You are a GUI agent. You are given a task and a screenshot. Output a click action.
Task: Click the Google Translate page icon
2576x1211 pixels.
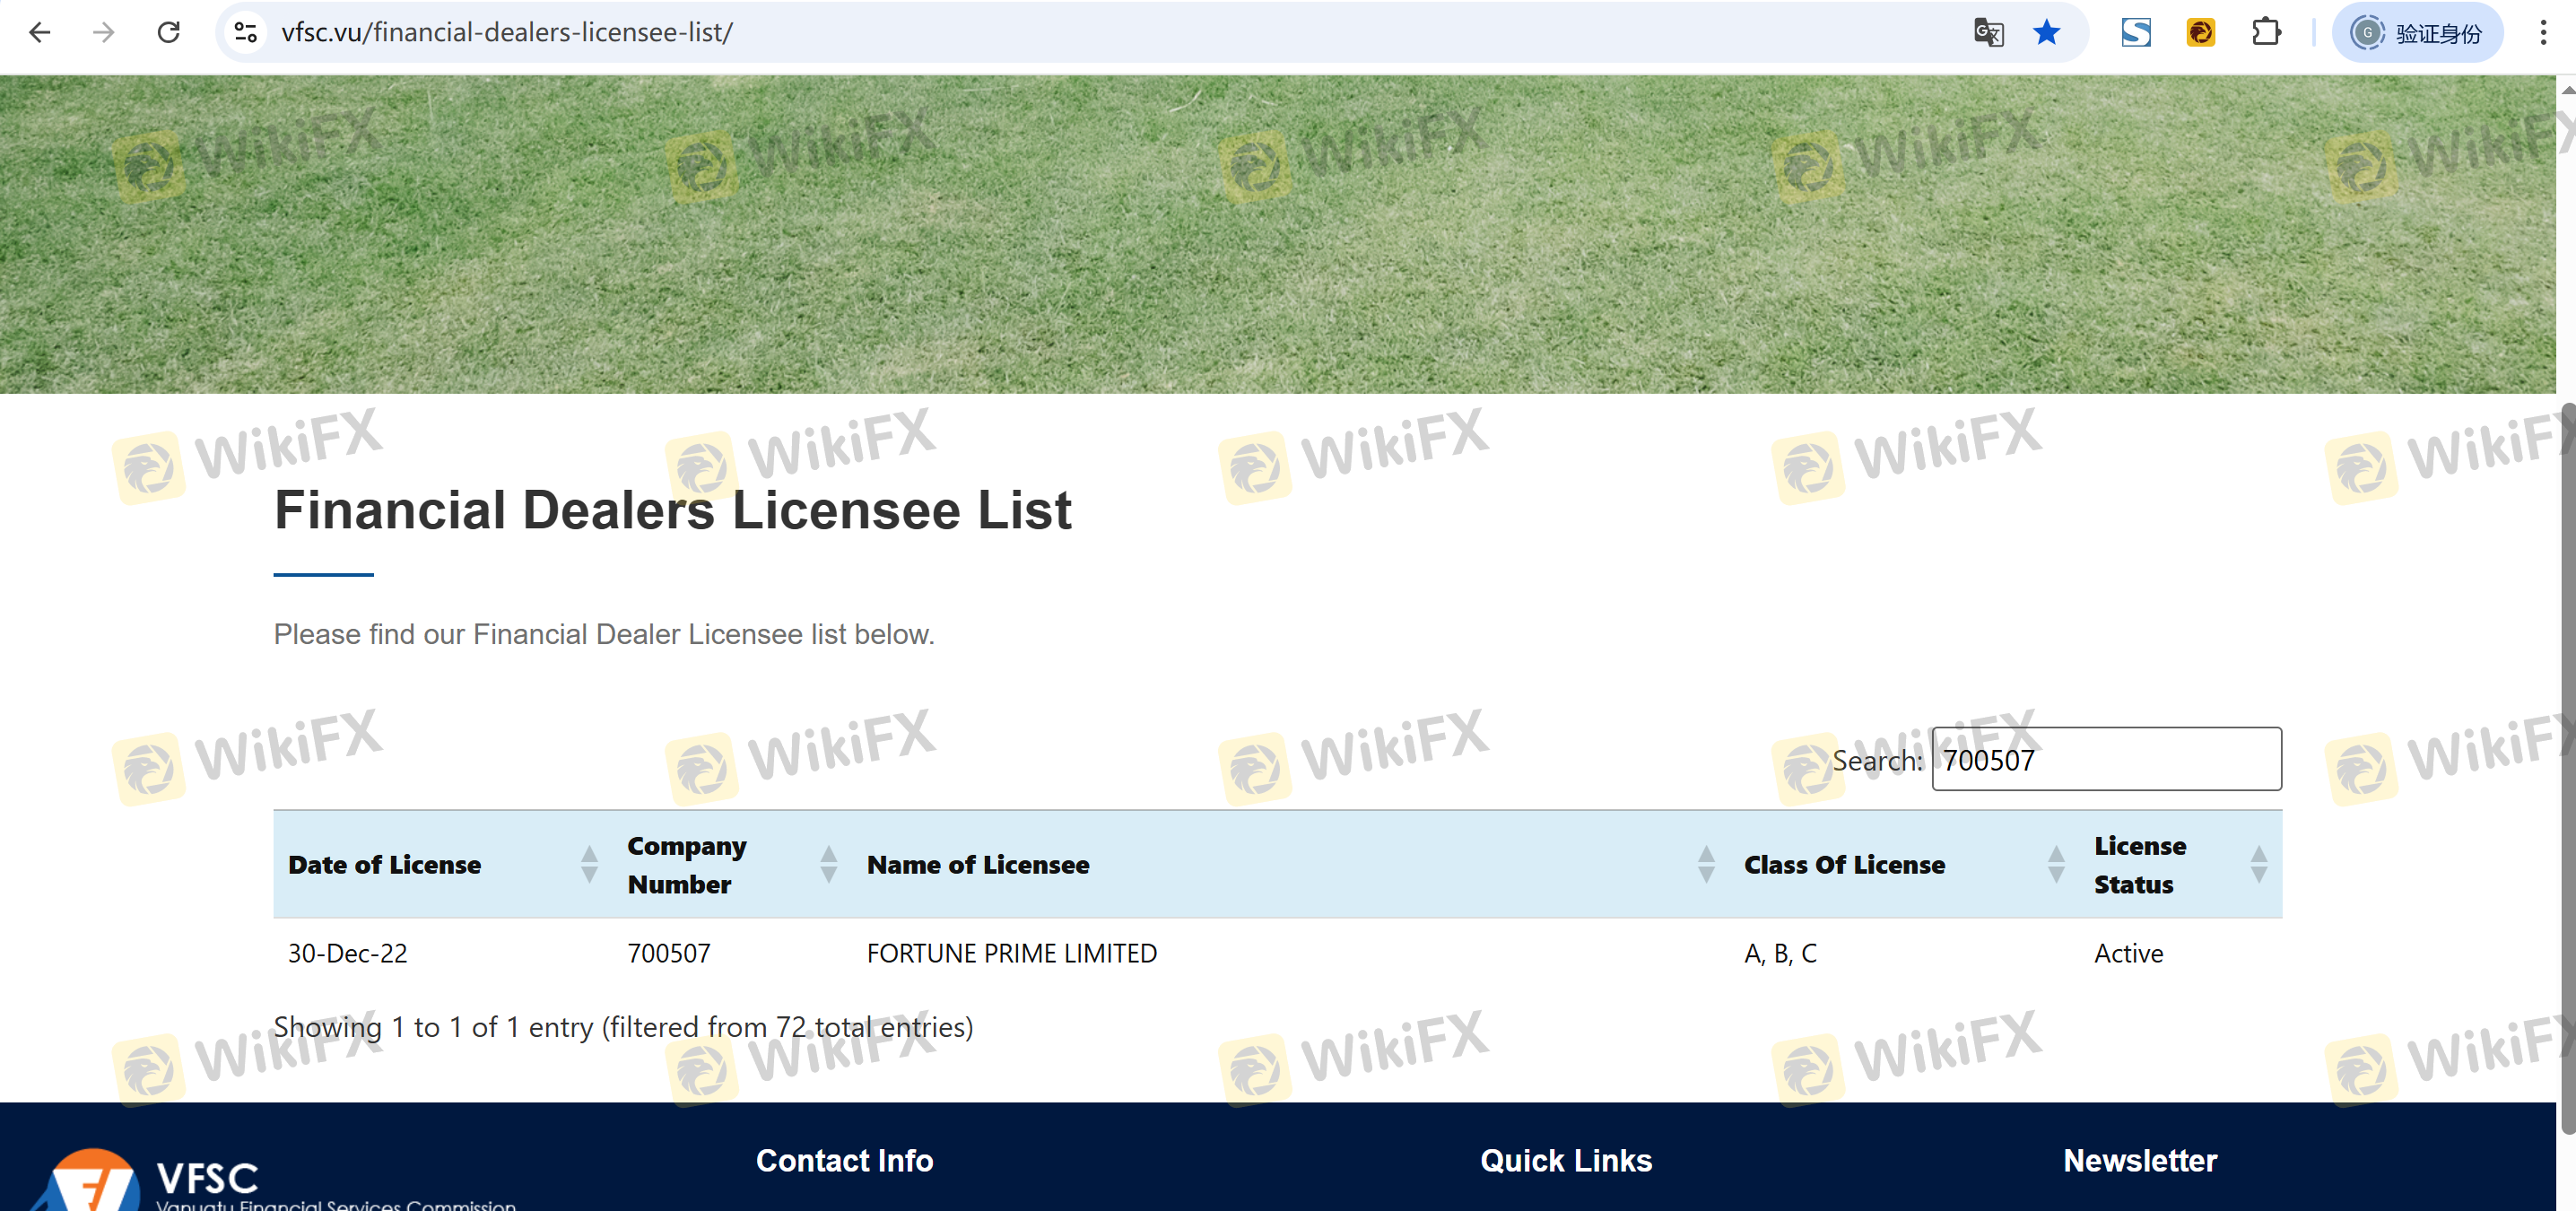(1988, 32)
